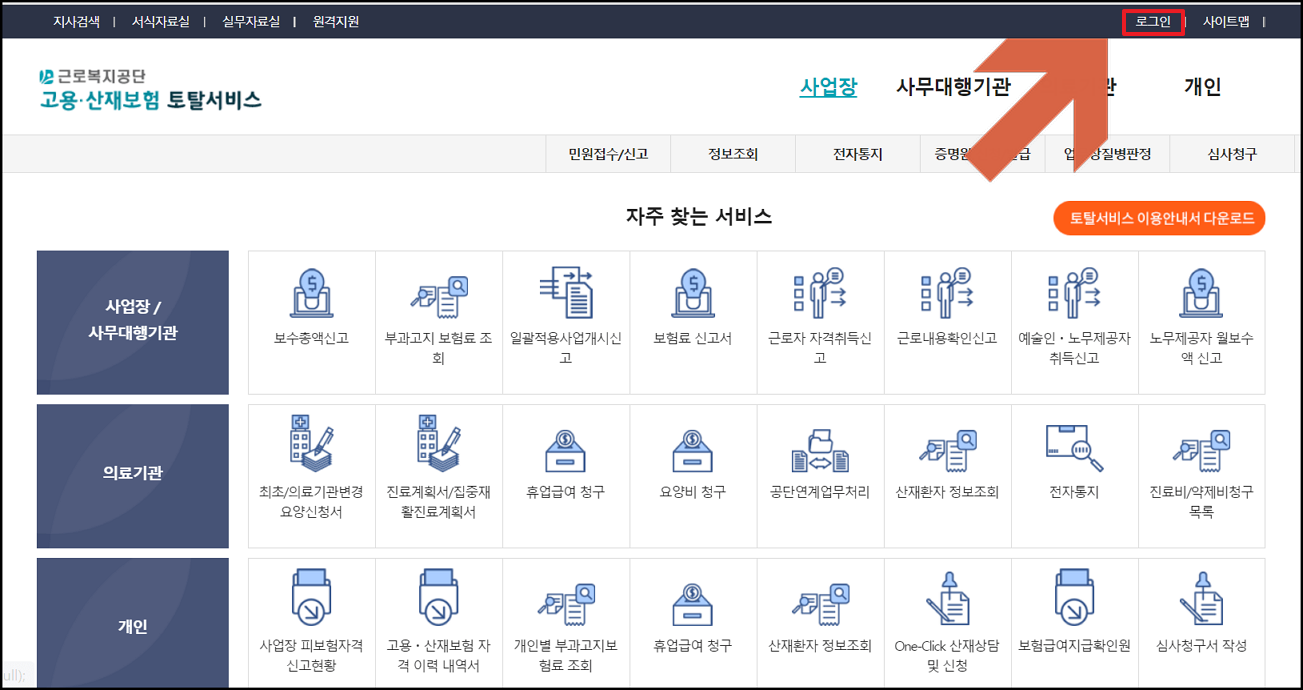The image size is (1303, 690).
Task: Open the 민원접수/신고 menu
Action: (607, 153)
